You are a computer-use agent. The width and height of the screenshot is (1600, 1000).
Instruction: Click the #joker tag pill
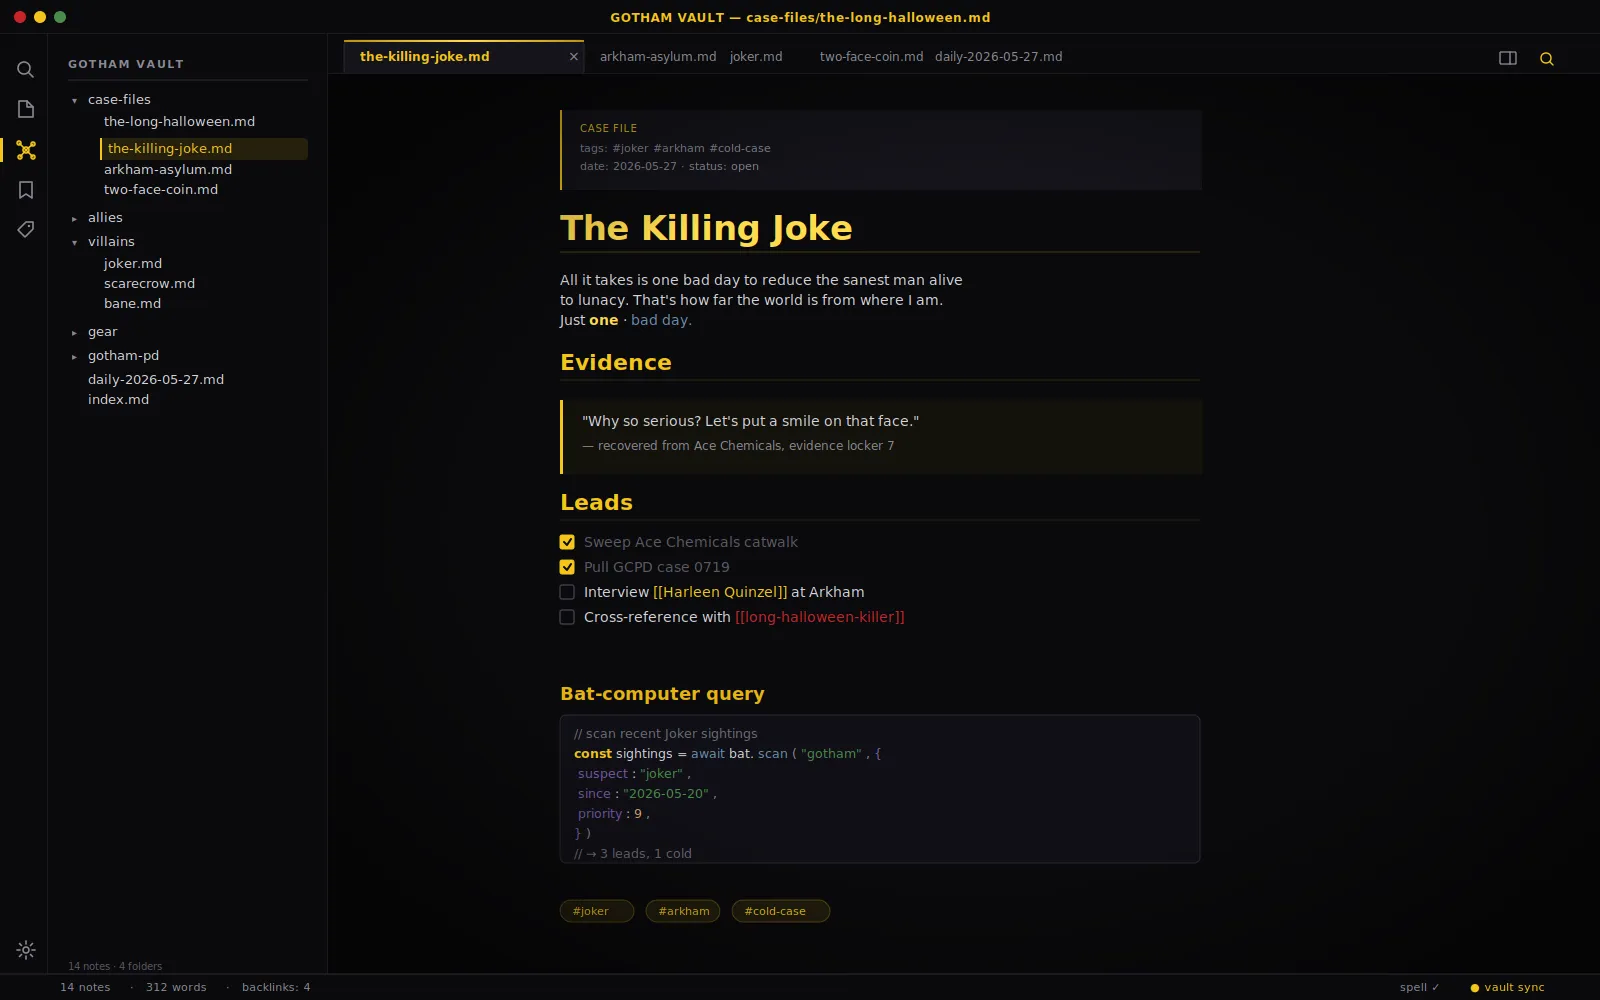point(597,911)
